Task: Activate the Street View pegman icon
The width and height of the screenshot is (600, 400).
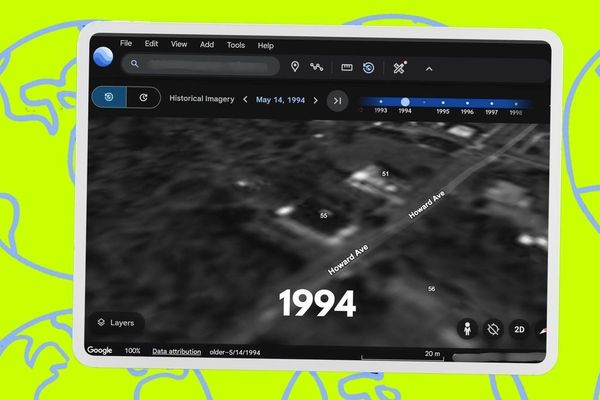Action: (467, 328)
